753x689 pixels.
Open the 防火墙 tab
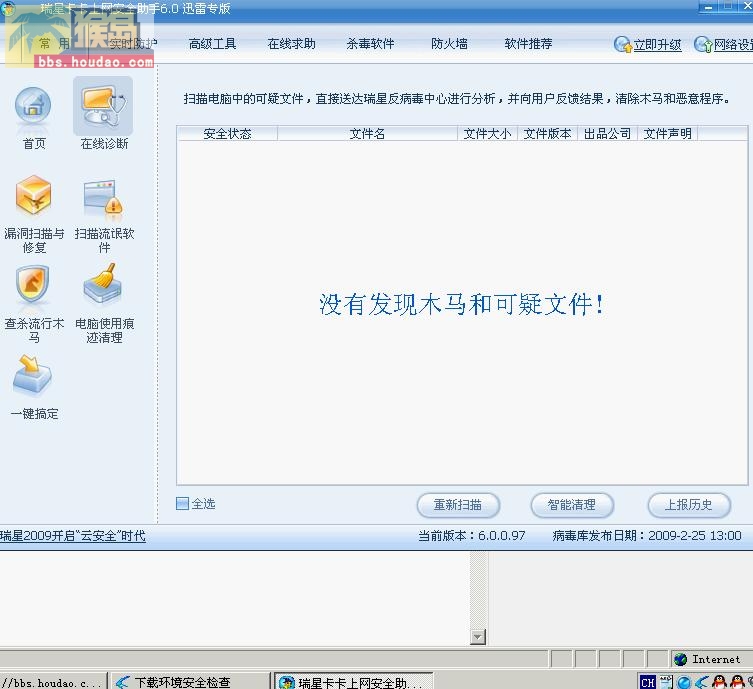pos(449,44)
